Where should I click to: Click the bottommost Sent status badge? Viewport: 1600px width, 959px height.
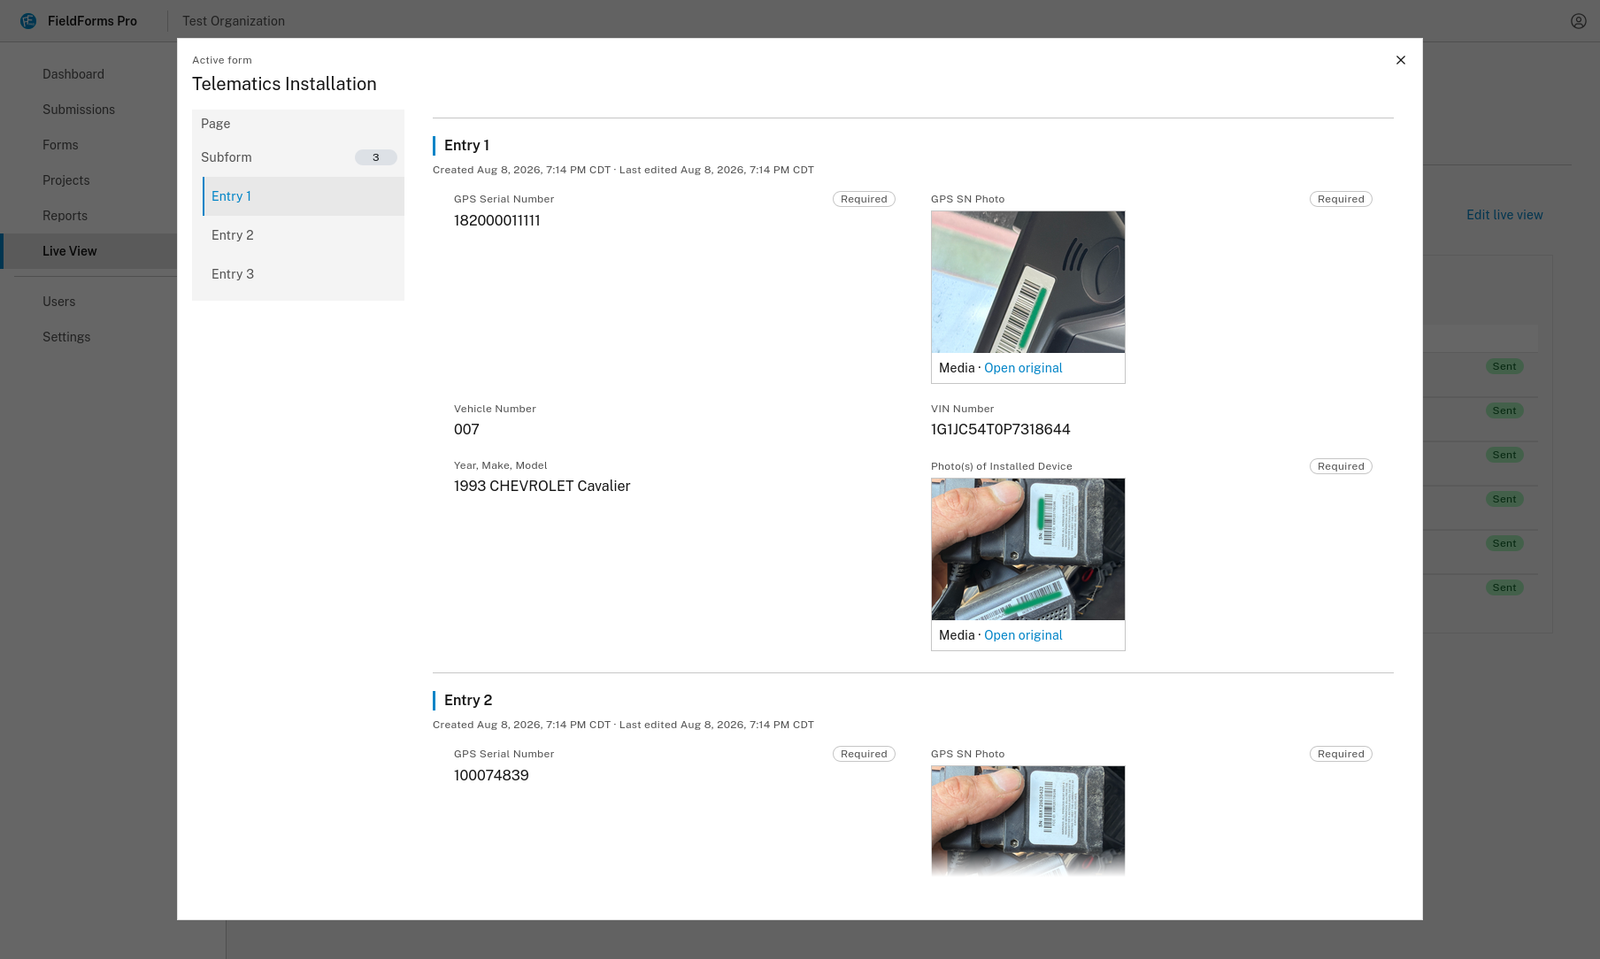point(1504,588)
